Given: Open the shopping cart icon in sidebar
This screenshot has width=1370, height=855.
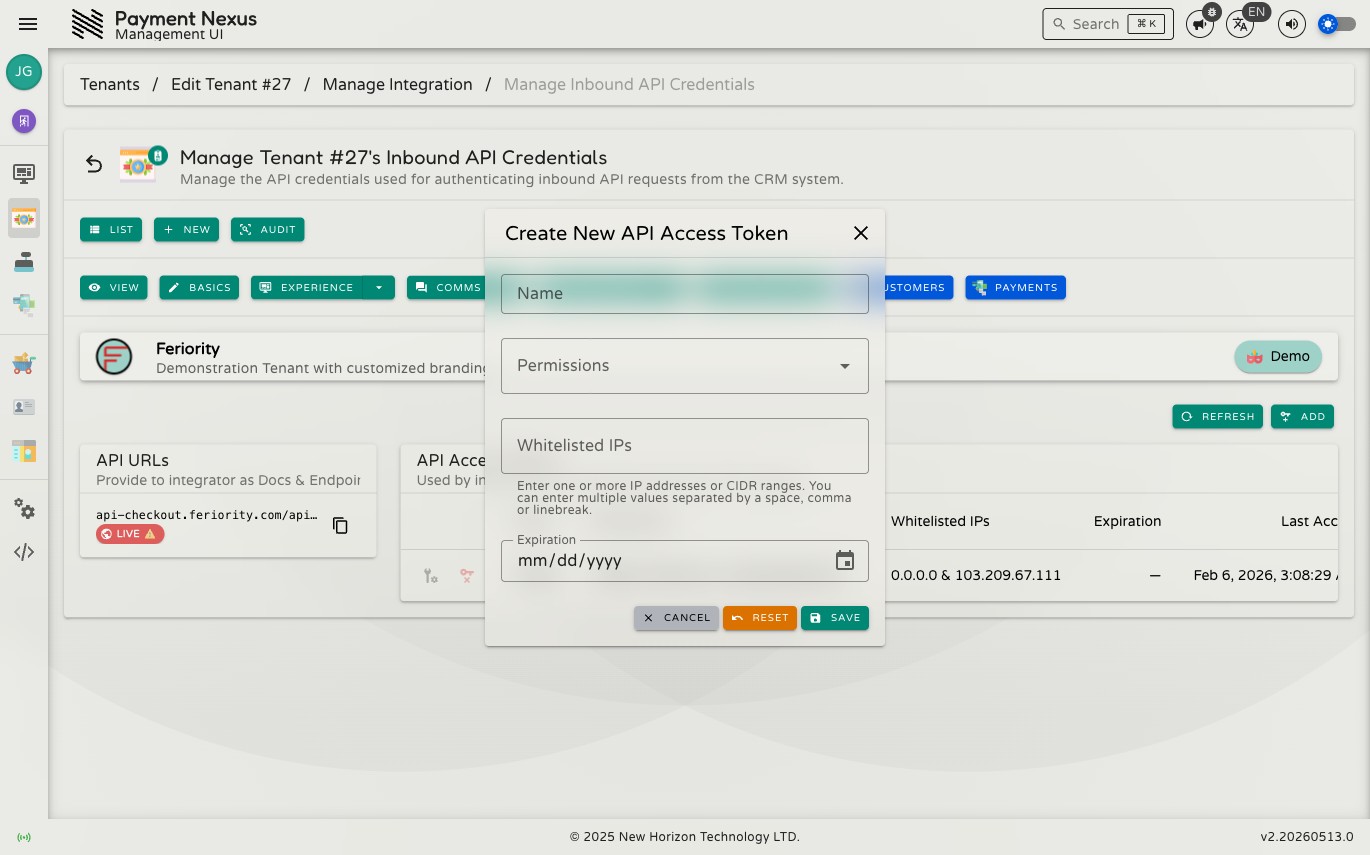Looking at the screenshot, I should point(24,363).
